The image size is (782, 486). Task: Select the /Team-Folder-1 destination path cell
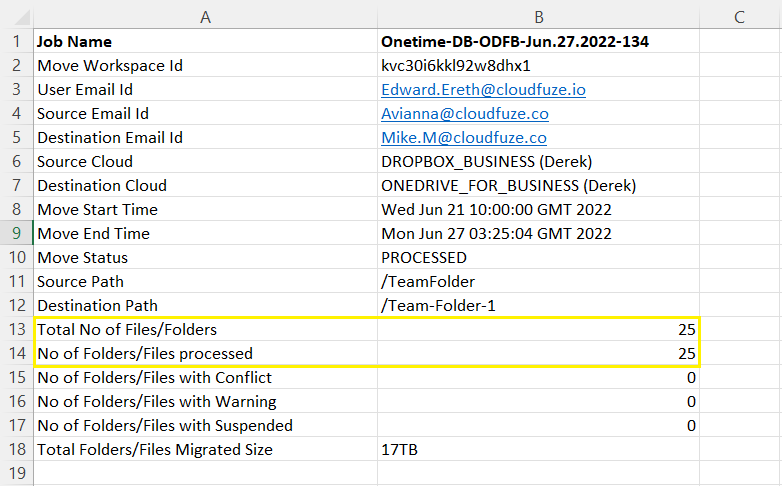[538, 306]
